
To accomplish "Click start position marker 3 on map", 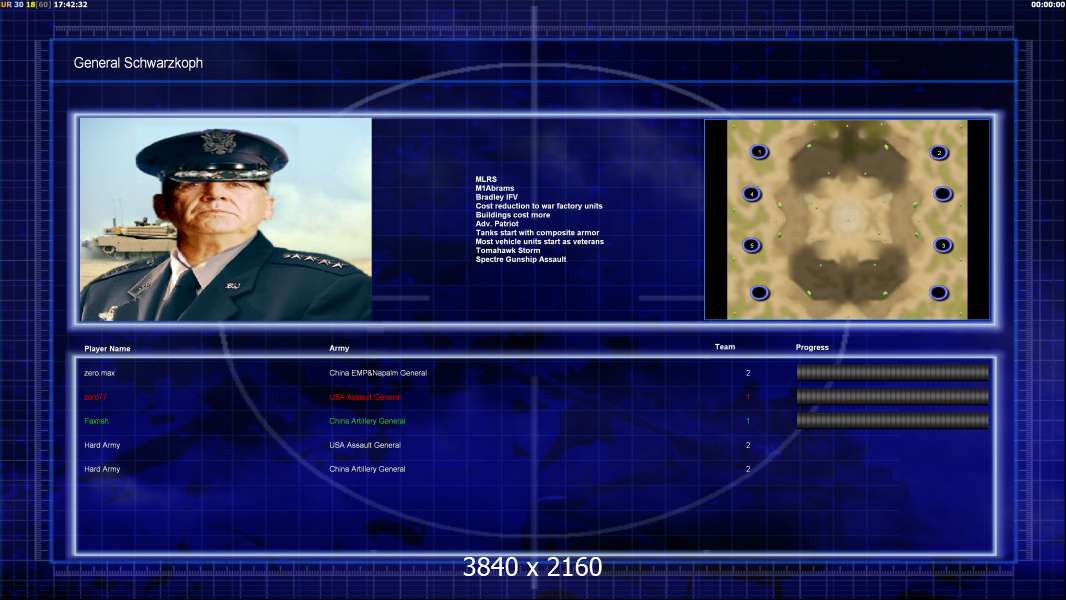I will click(941, 245).
